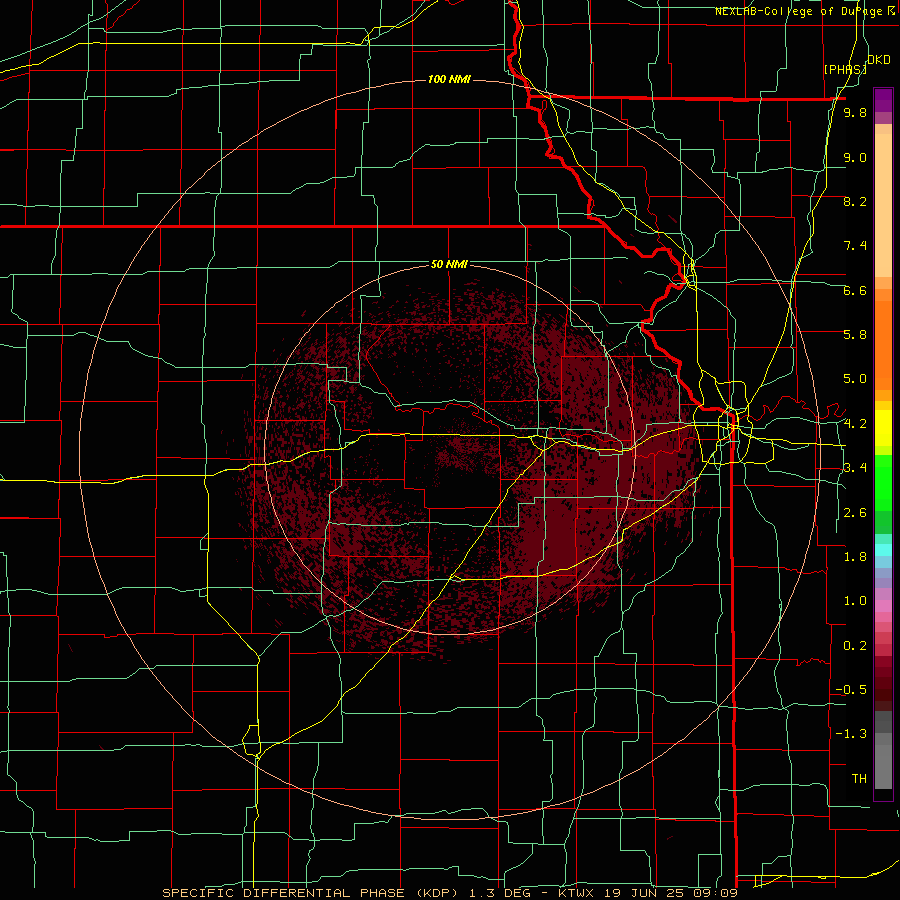Image resolution: width=900 pixels, height=900 pixels.
Task: Click the 50 NMI range ring label
Action: click(x=449, y=265)
